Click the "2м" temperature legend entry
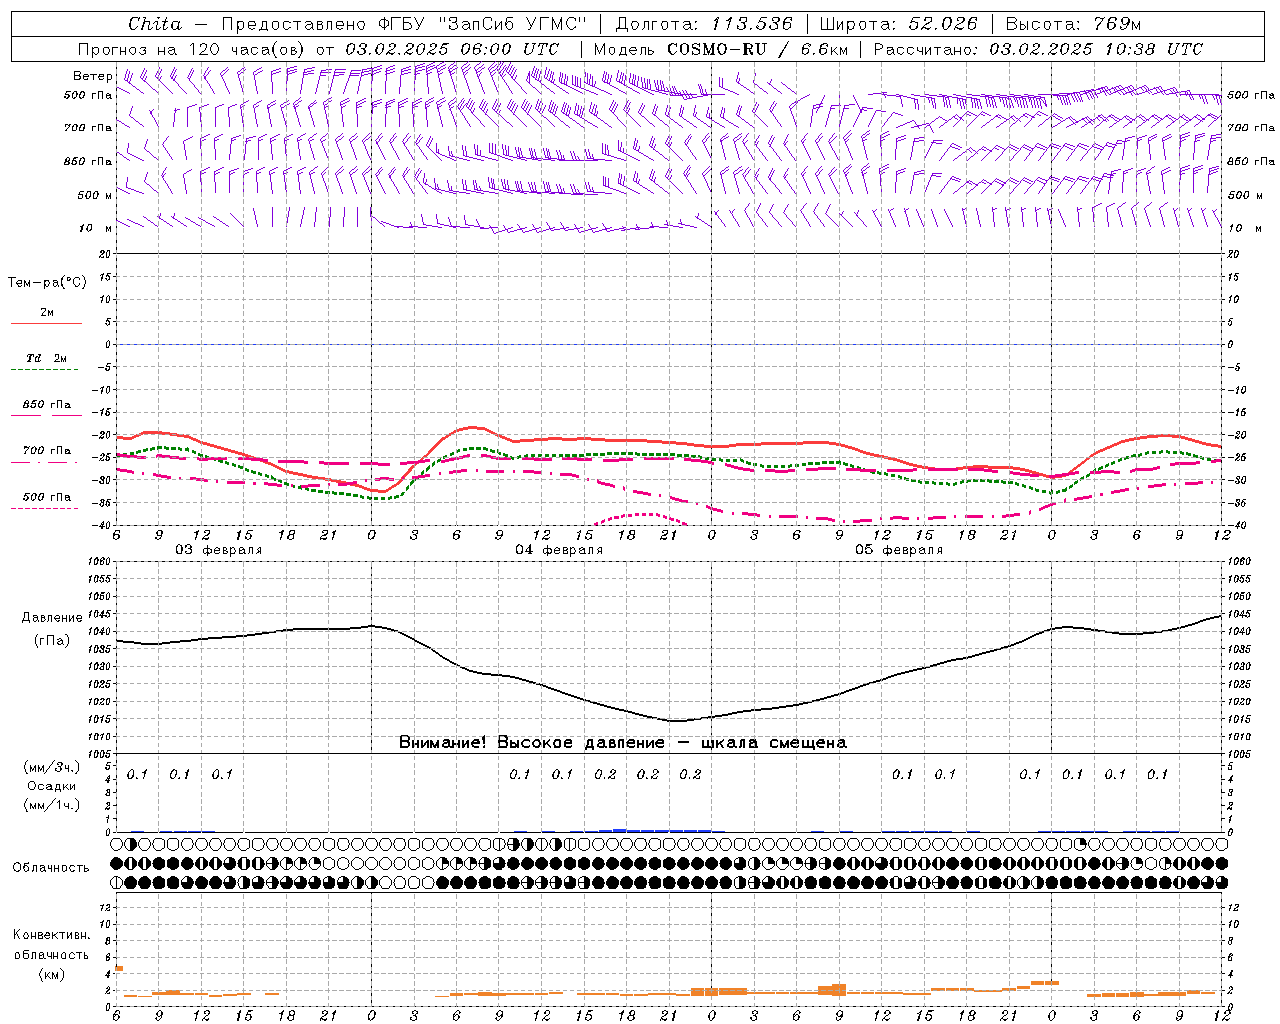The height and width of the screenshot is (1024, 1280). [x=47, y=312]
